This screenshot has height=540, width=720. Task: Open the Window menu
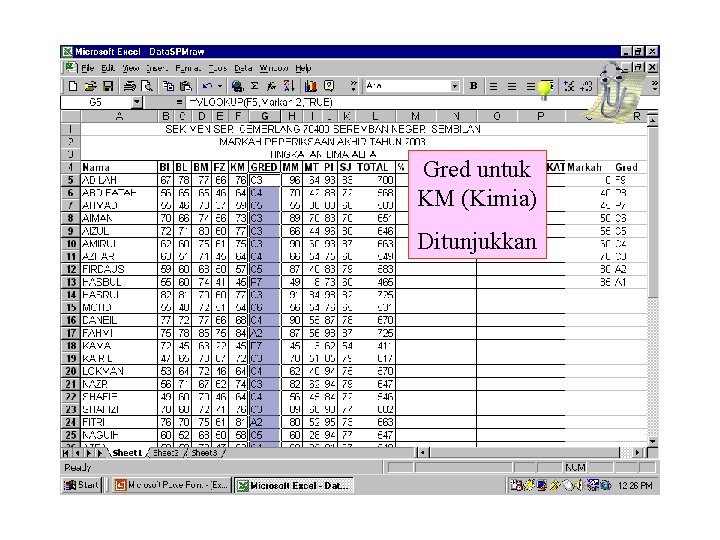(274, 68)
